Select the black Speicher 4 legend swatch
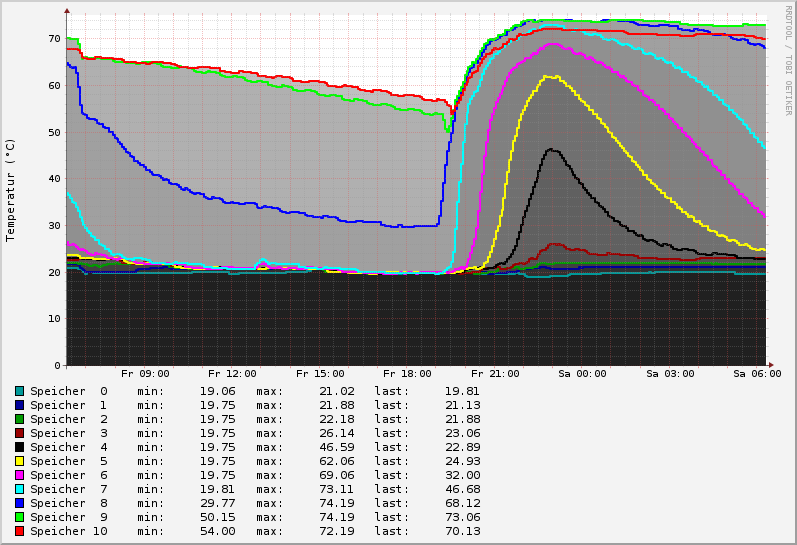The width and height of the screenshot is (797, 545). point(19,447)
